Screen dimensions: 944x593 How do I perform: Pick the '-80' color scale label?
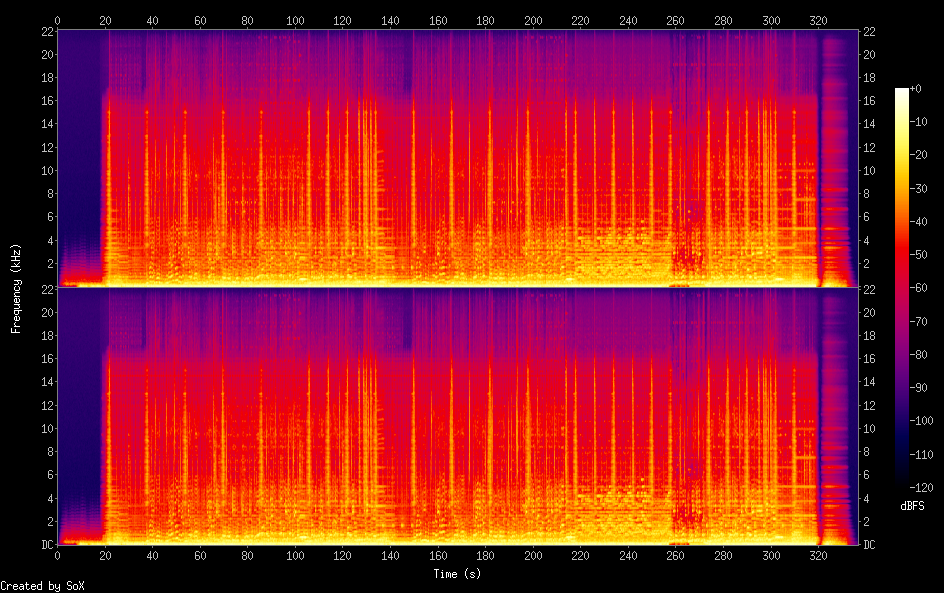click(918, 355)
